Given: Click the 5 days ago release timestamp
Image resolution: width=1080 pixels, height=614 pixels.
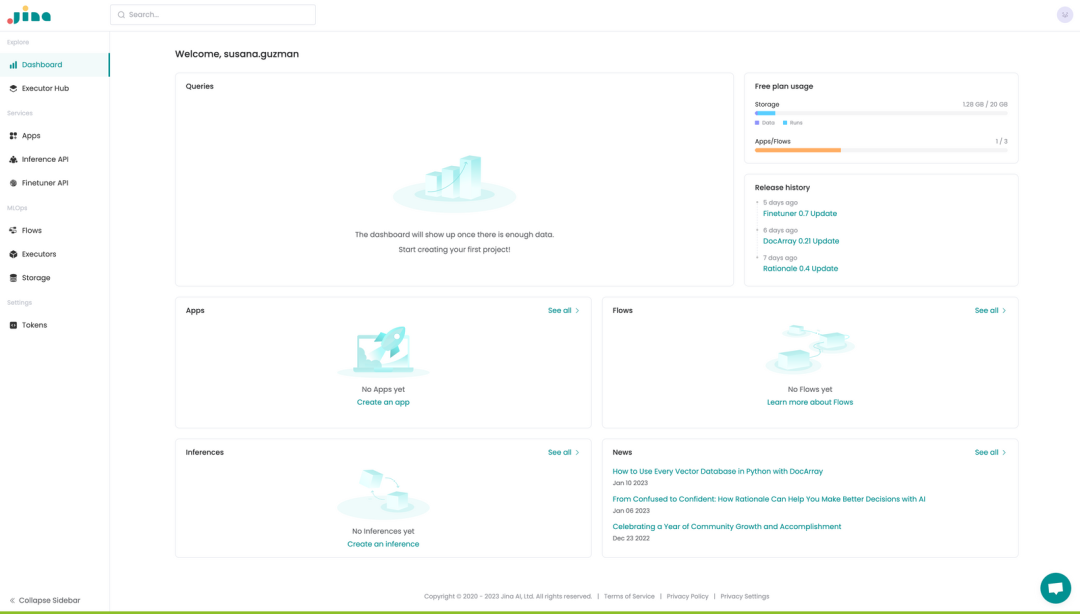Looking at the screenshot, I should (x=780, y=203).
